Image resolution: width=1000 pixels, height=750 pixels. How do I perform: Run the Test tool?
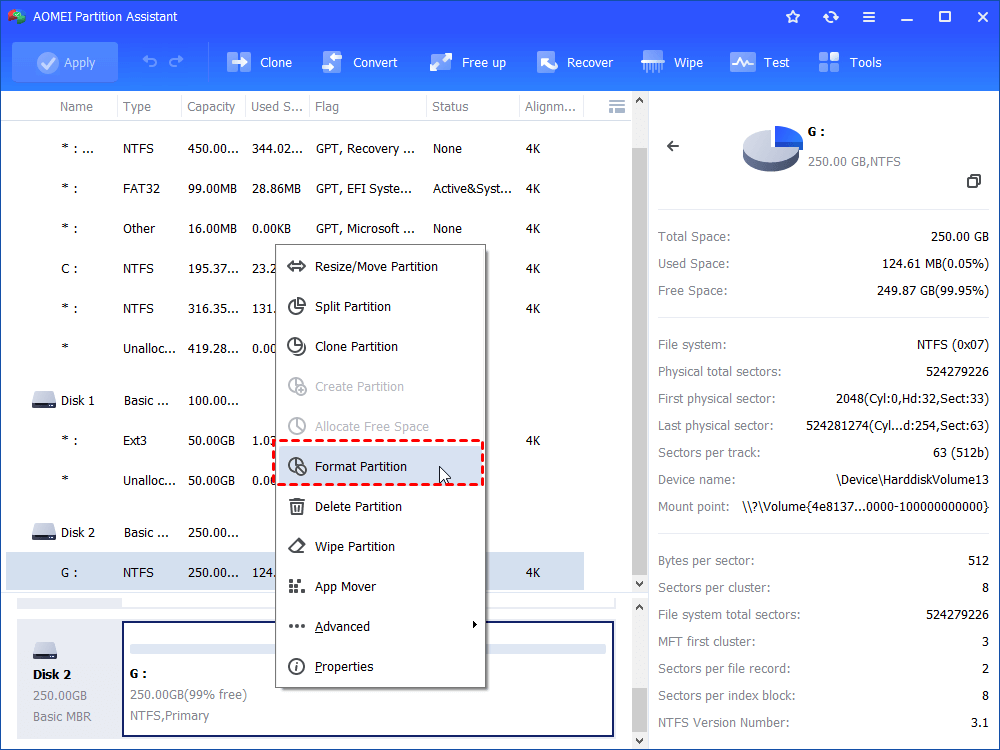click(x=760, y=61)
